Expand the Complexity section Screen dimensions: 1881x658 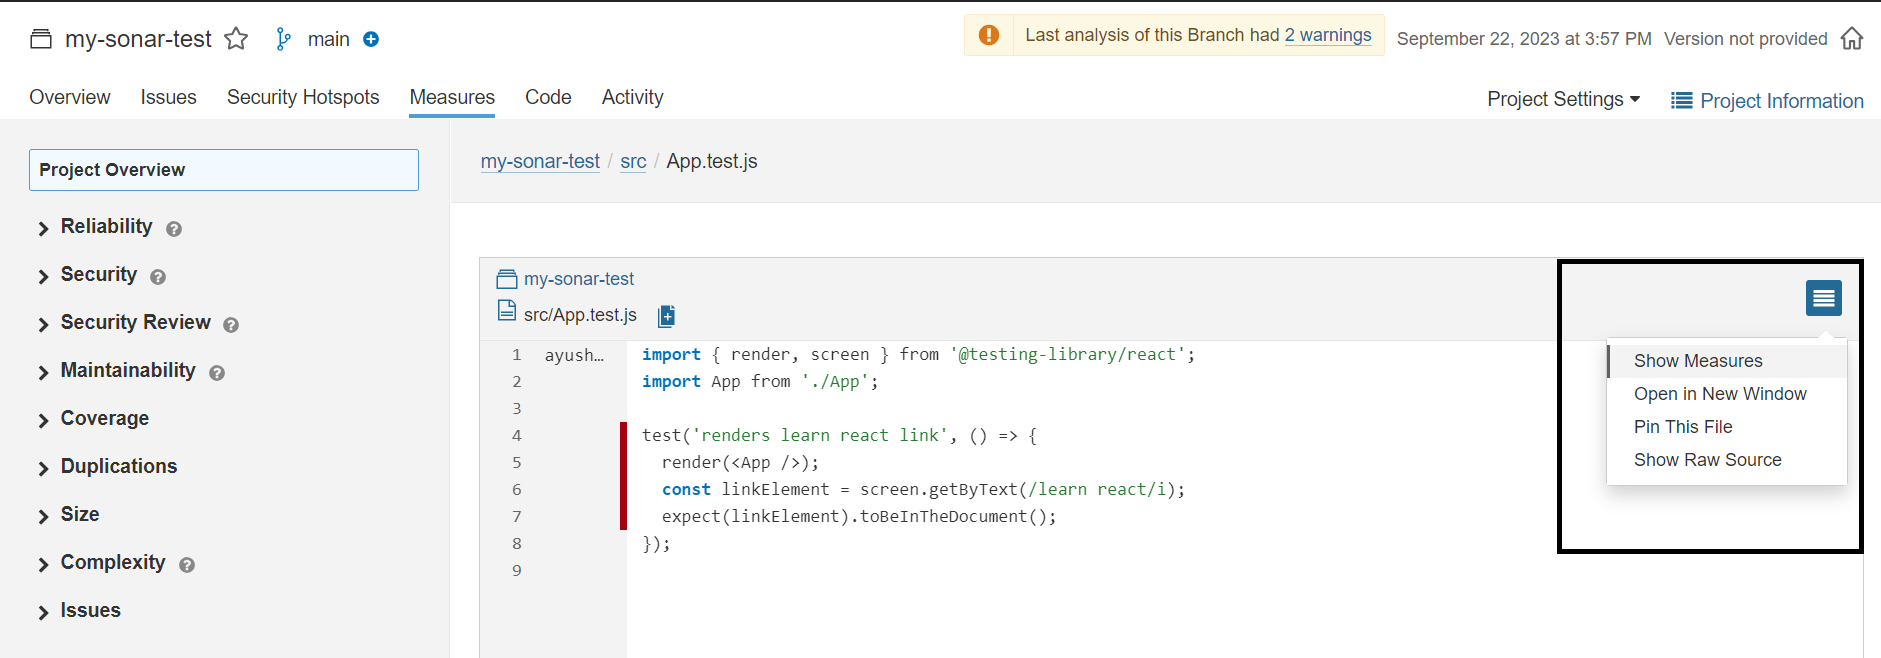click(43, 565)
